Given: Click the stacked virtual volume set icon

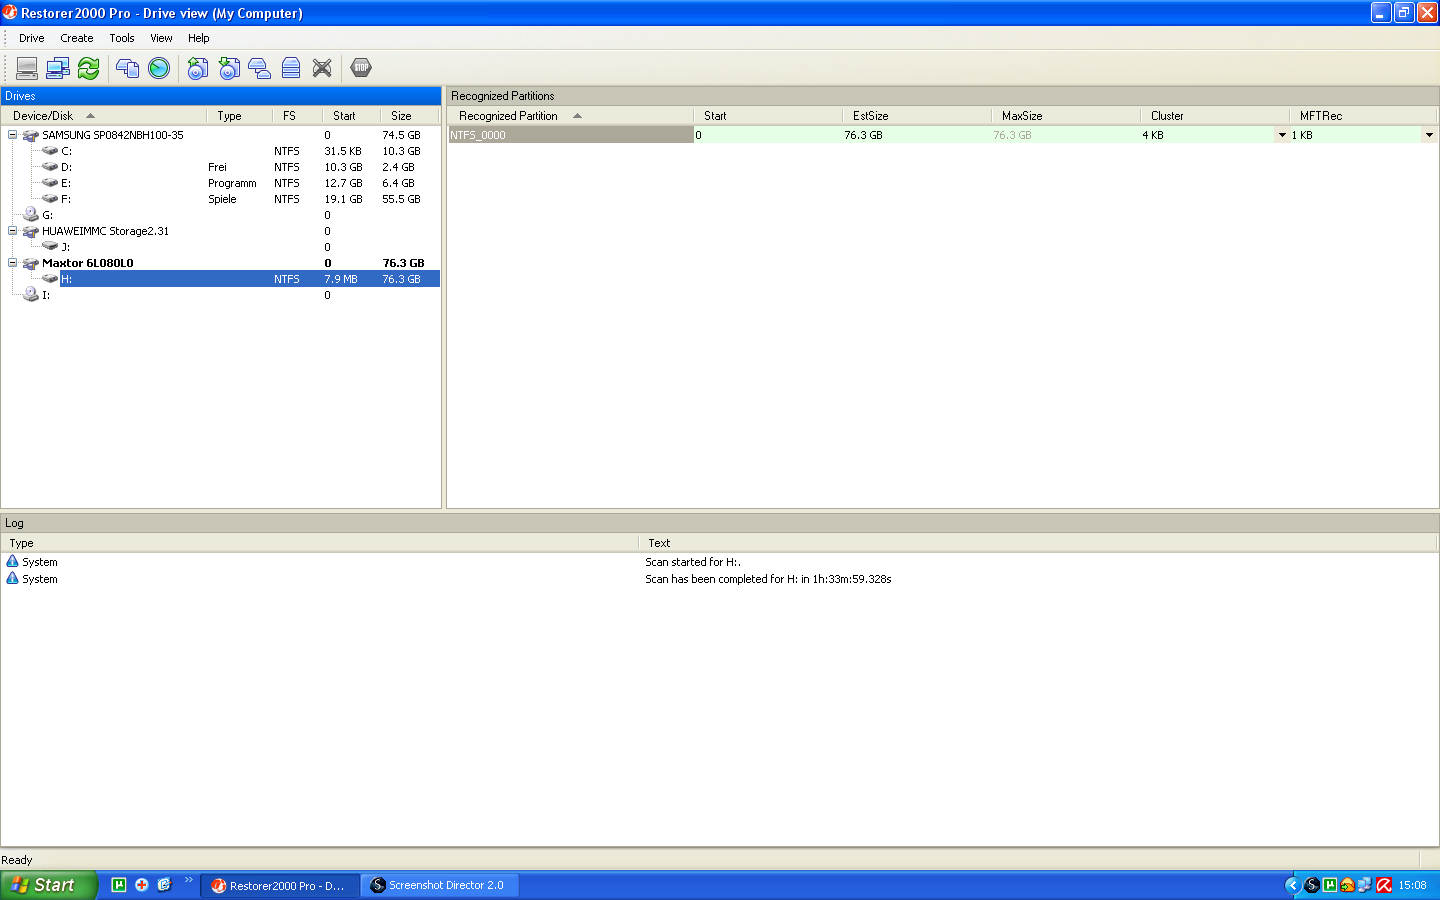Looking at the screenshot, I should click(x=291, y=68).
